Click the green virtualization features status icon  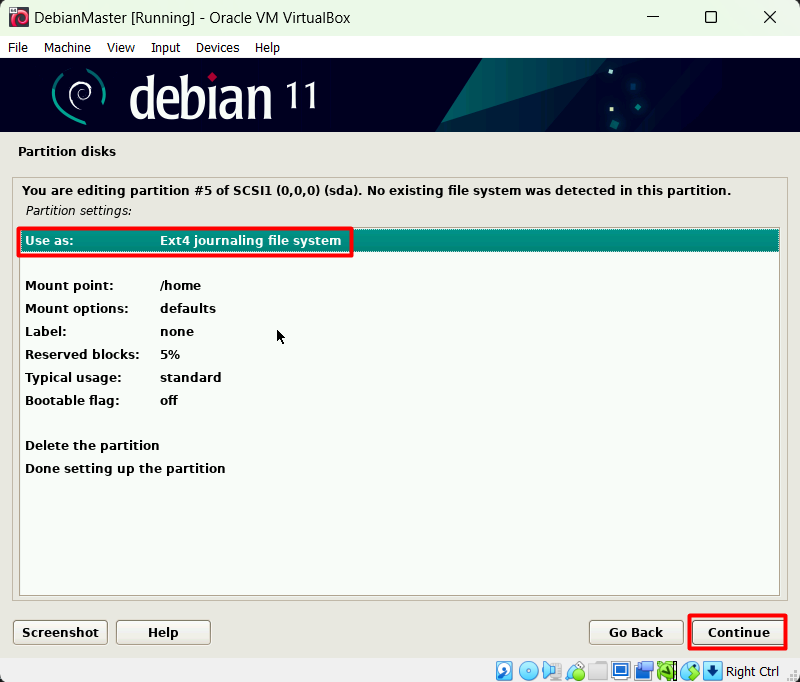[x=667, y=671]
